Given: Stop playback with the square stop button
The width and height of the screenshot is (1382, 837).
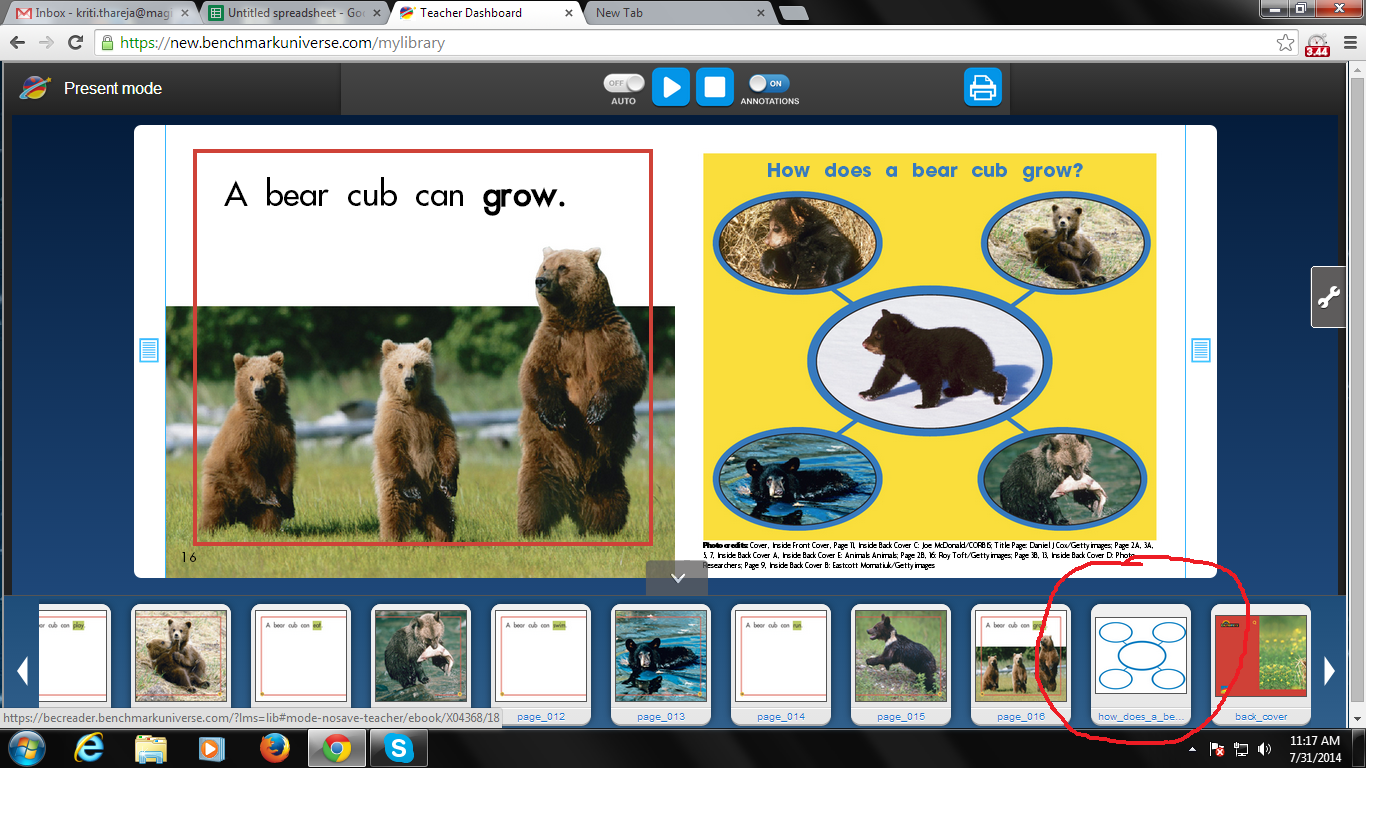Looking at the screenshot, I should point(715,87).
